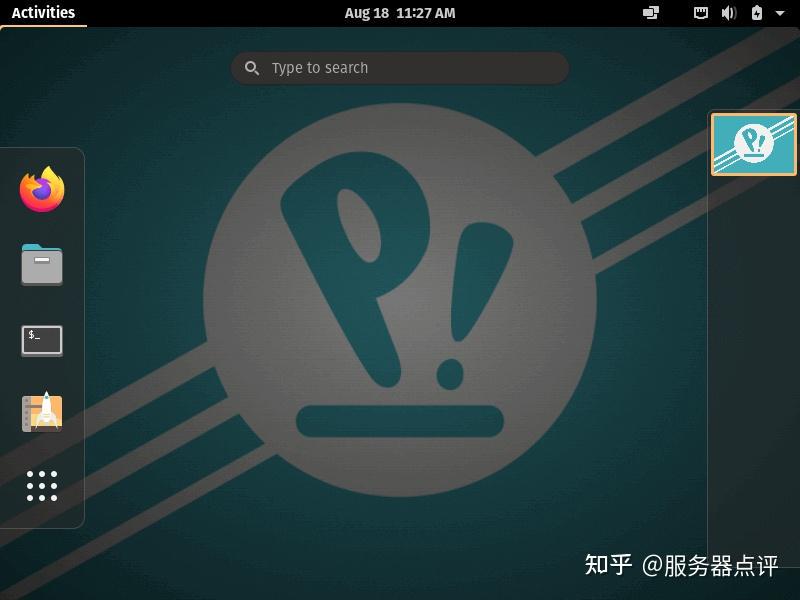Click the Activities button
Image resolution: width=800 pixels, height=600 pixels.
[x=43, y=13]
